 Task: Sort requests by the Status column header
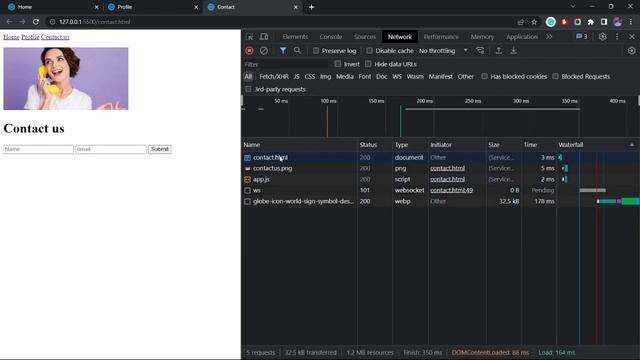(x=375, y=145)
